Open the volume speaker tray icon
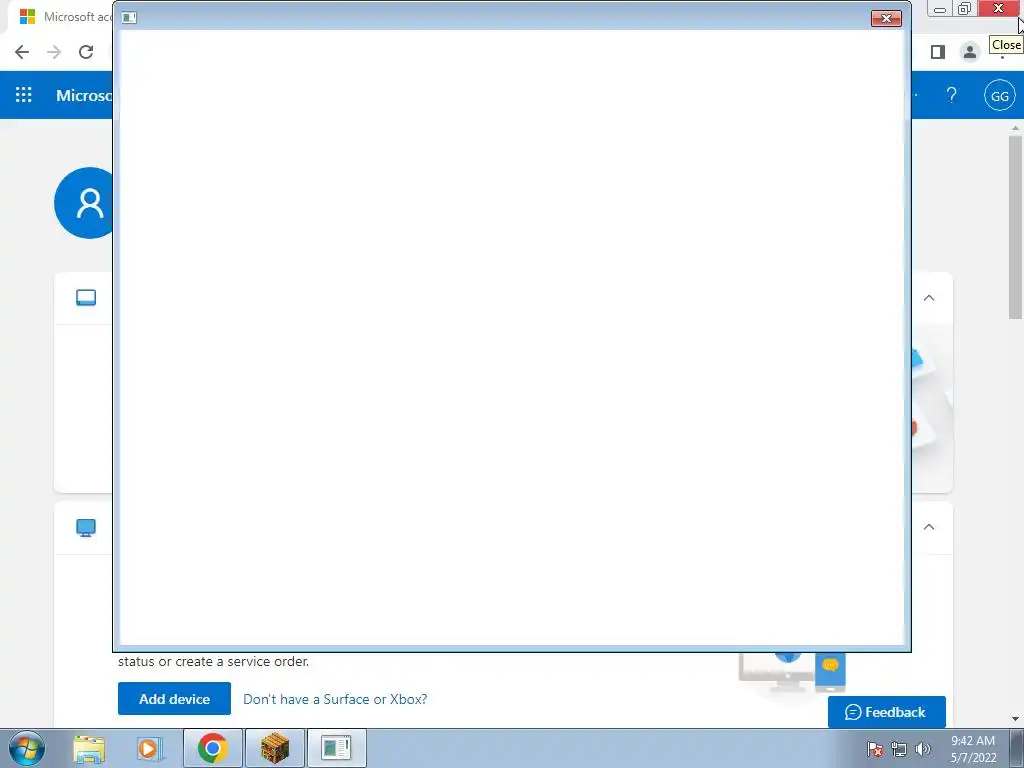Image resolution: width=1024 pixels, height=768 pixels. 923,749
